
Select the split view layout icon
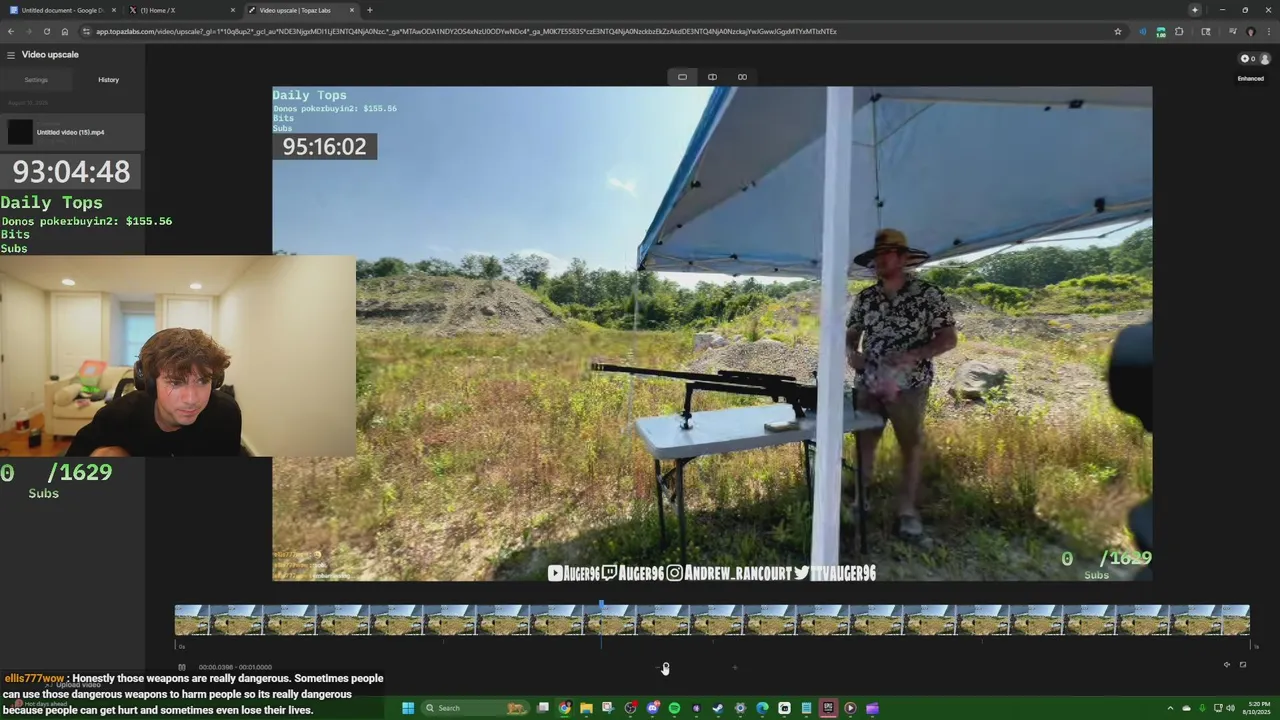(712, 77)
